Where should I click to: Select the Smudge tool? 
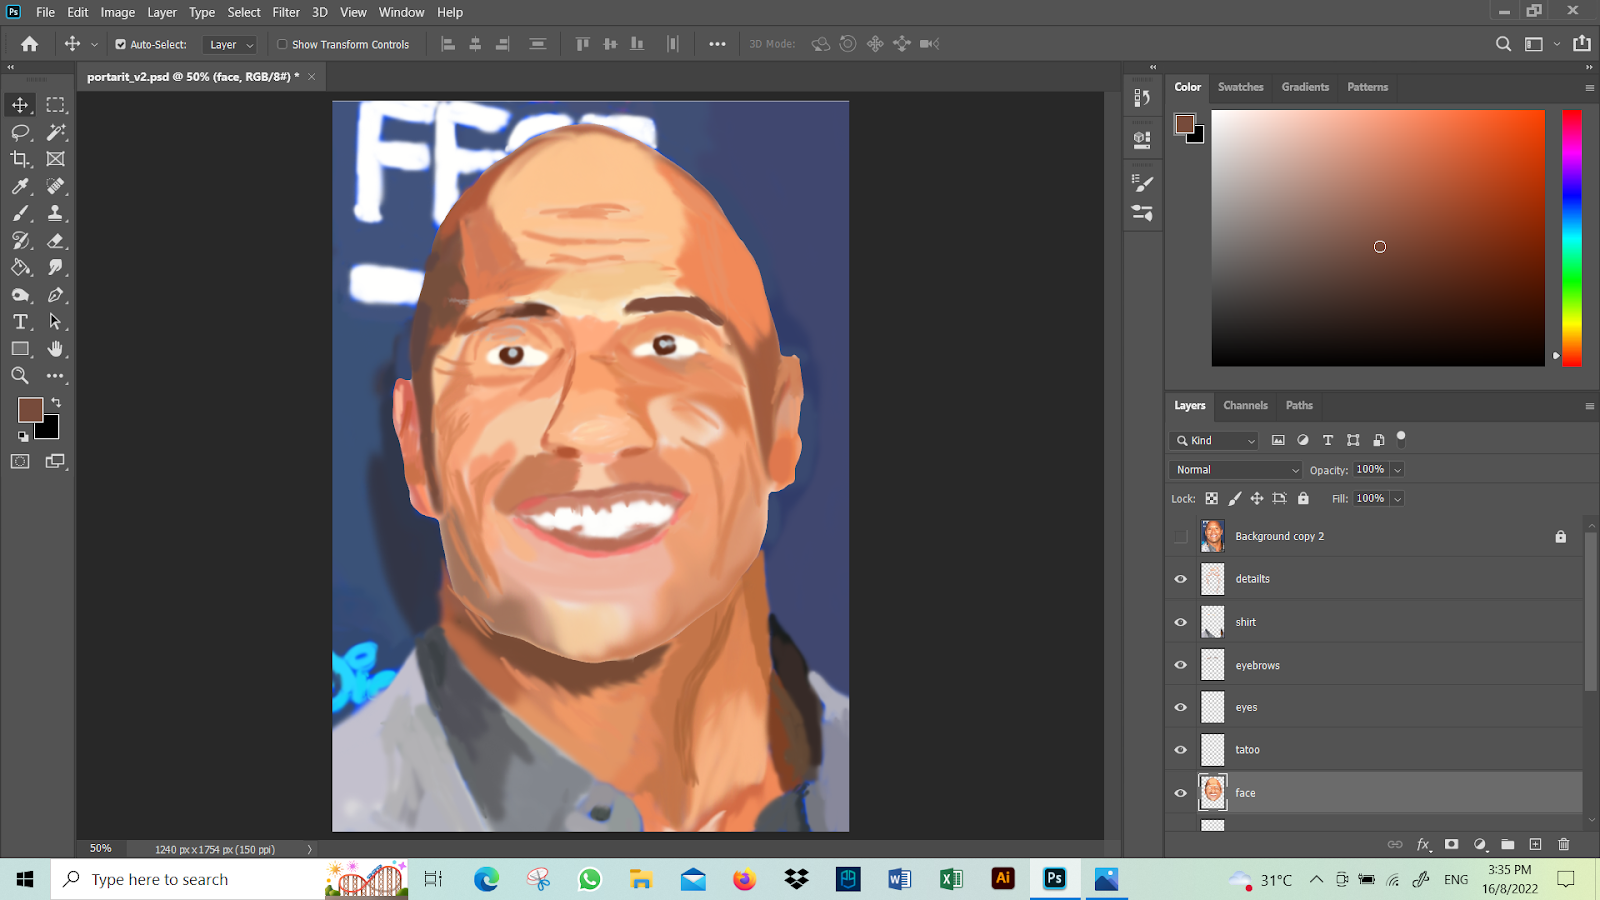pos(56,267)
